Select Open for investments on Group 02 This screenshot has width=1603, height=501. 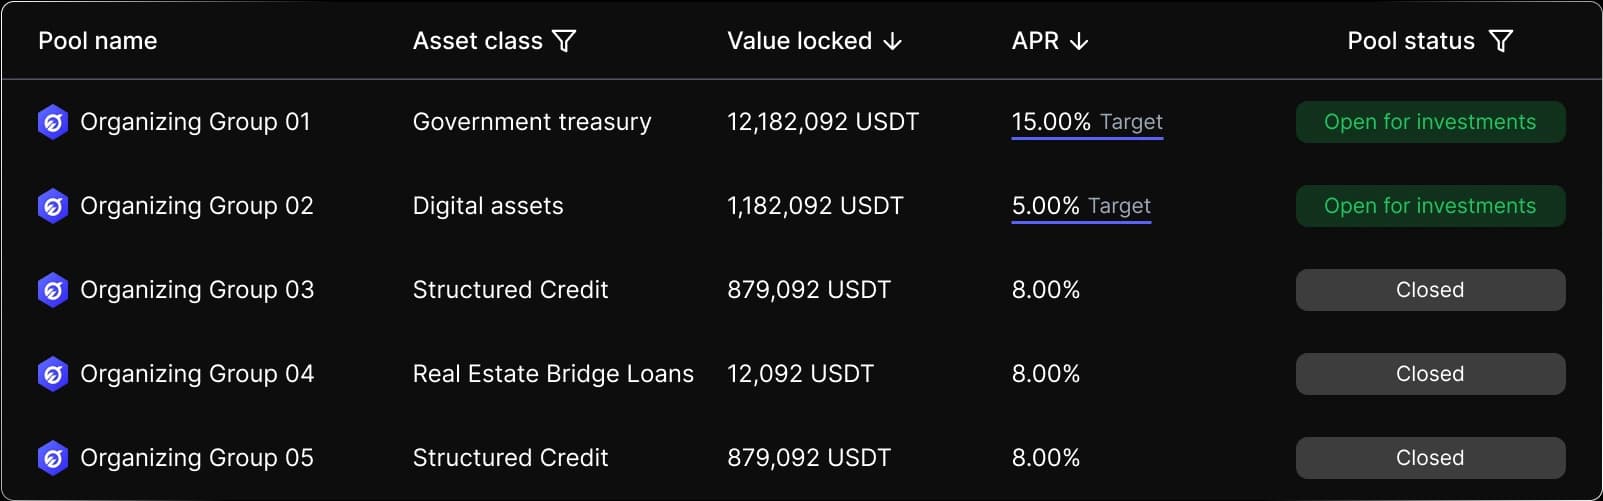1430,206
